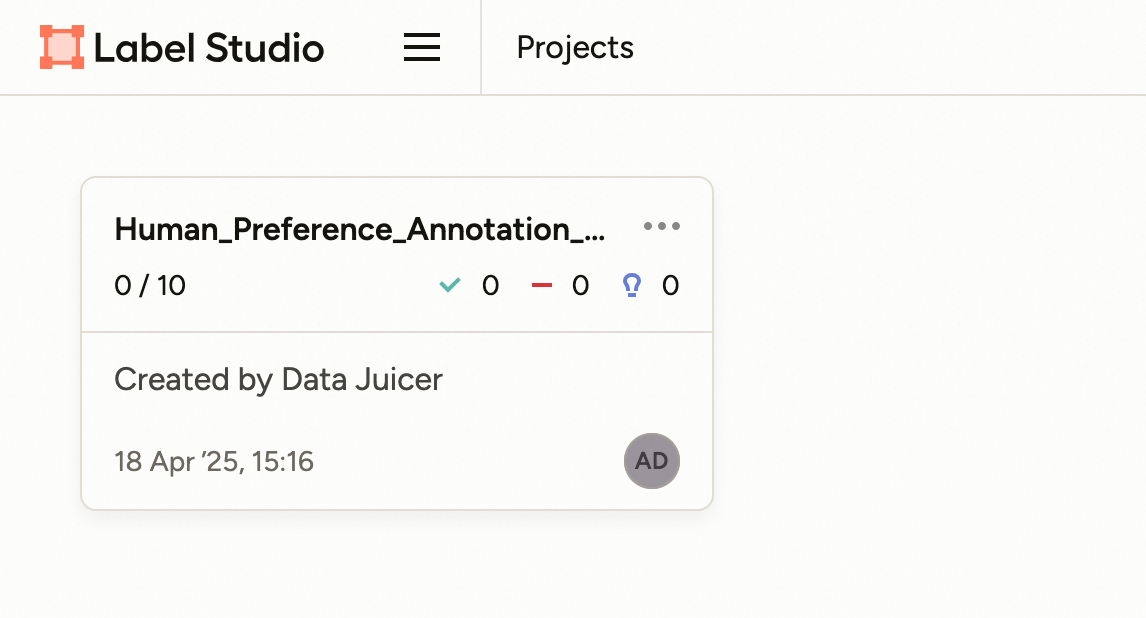Image resolution: width=1146 pixels, height=618 pixels.
Task: Click the count beside the green checkmark
Action: coord(490,286)
